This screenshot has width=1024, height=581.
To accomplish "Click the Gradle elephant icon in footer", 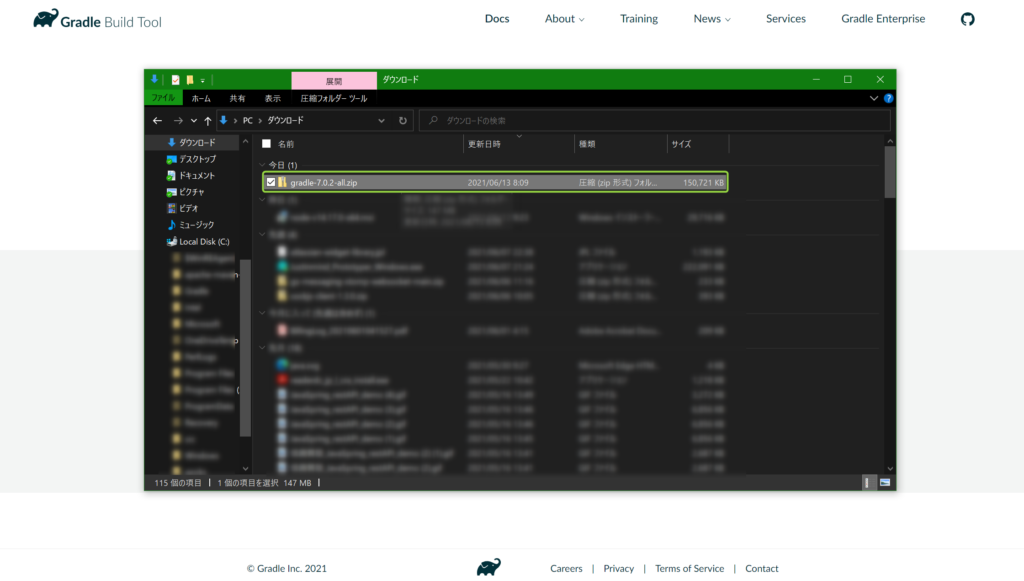I will [488, 567].
